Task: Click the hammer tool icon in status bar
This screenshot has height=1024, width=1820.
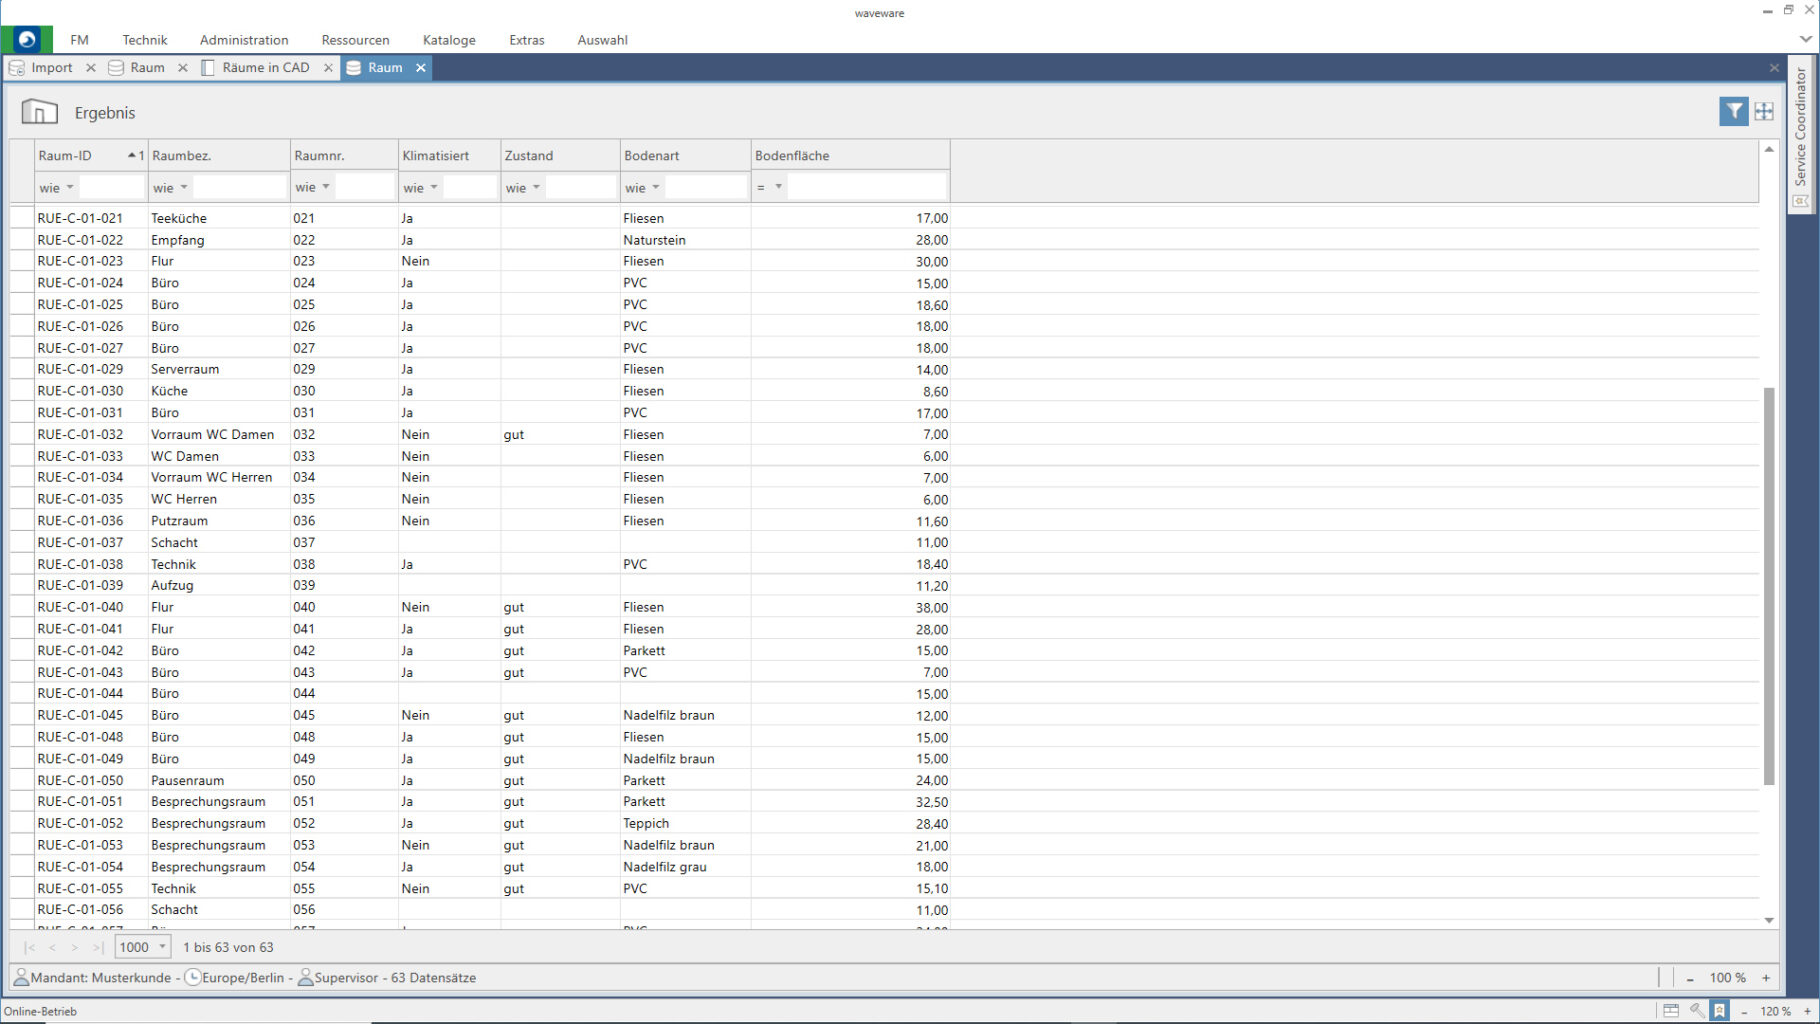Action: tap(1696, 1010)
